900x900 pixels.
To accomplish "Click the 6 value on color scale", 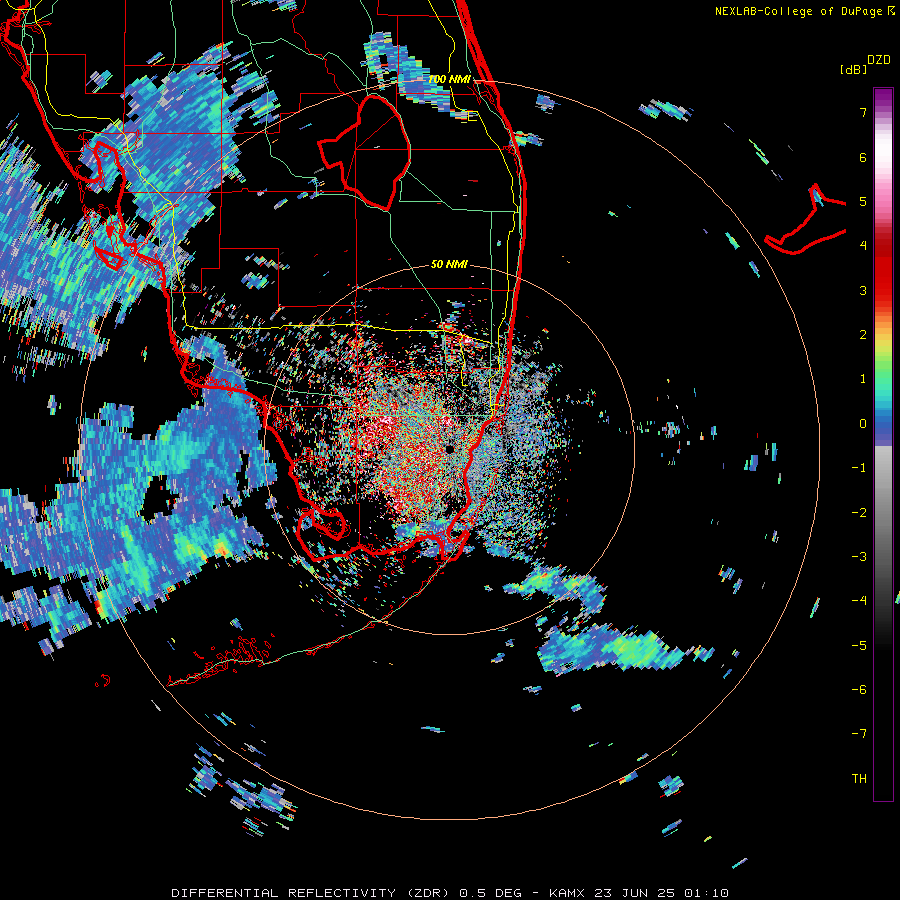I will 863,157.
